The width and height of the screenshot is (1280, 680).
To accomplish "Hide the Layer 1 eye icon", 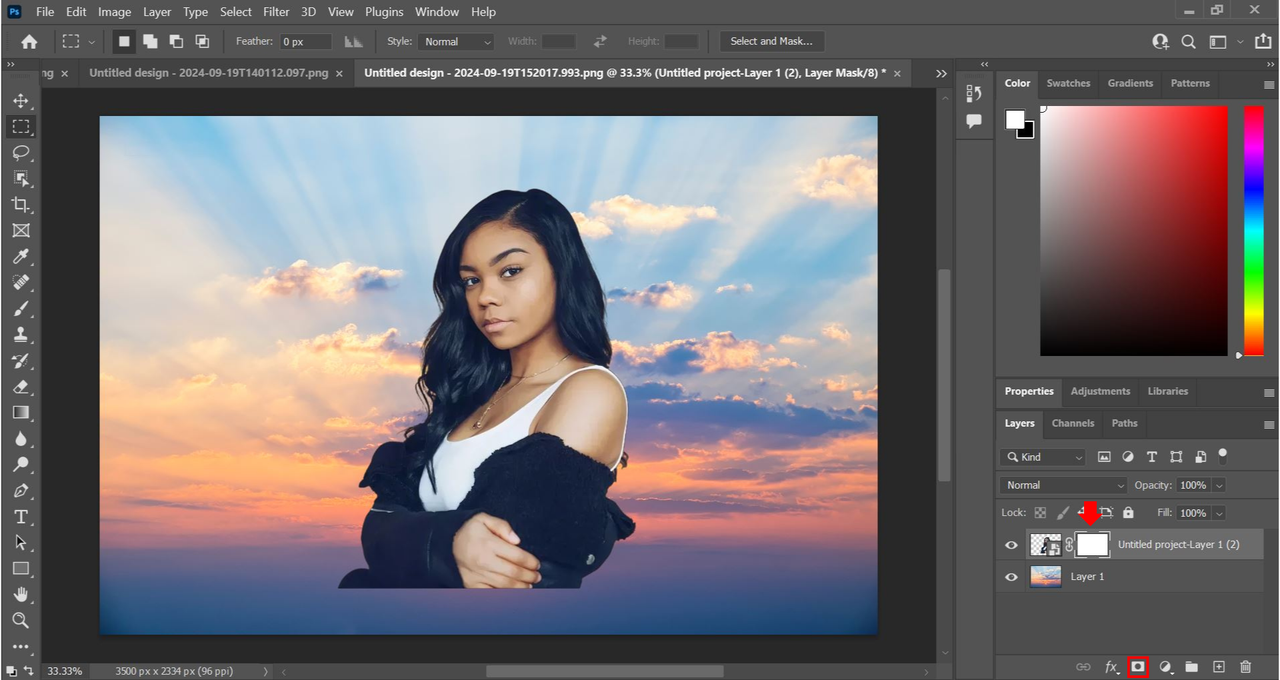I will point(1011,577).
